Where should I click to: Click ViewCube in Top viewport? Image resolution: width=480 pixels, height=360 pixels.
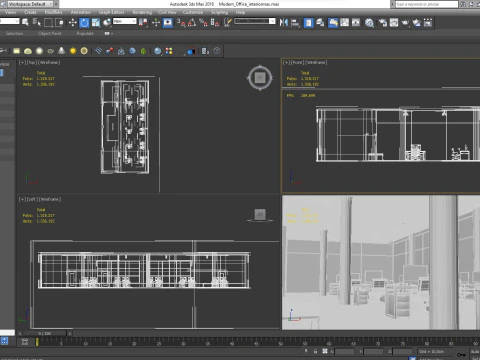coord(260,78)
